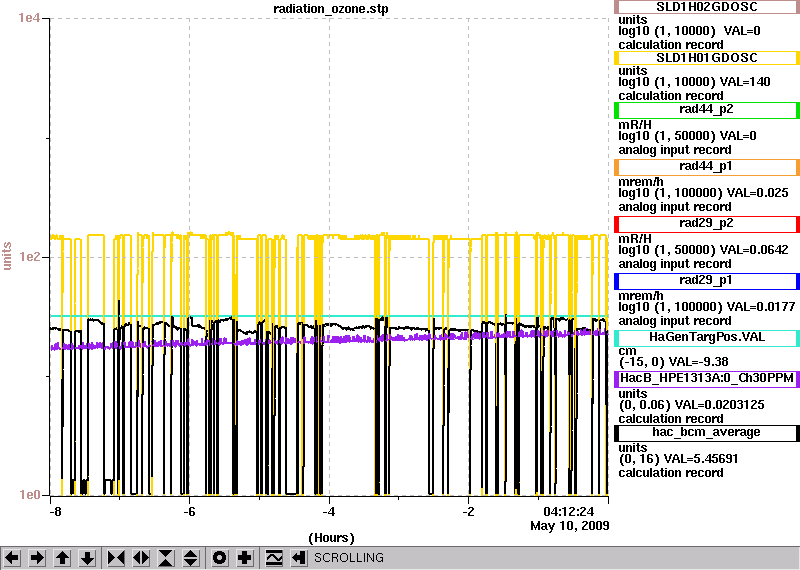The height and width of the screenshot is (570, 800).
Task: Click the -8 hours axis tick label
Action: (55, 512)
